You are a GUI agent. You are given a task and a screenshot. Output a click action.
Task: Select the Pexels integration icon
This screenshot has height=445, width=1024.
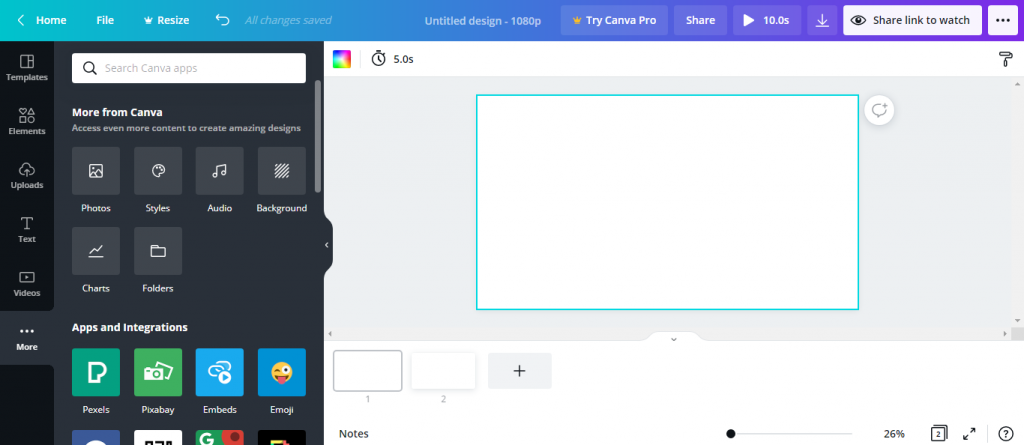(96, 372)
